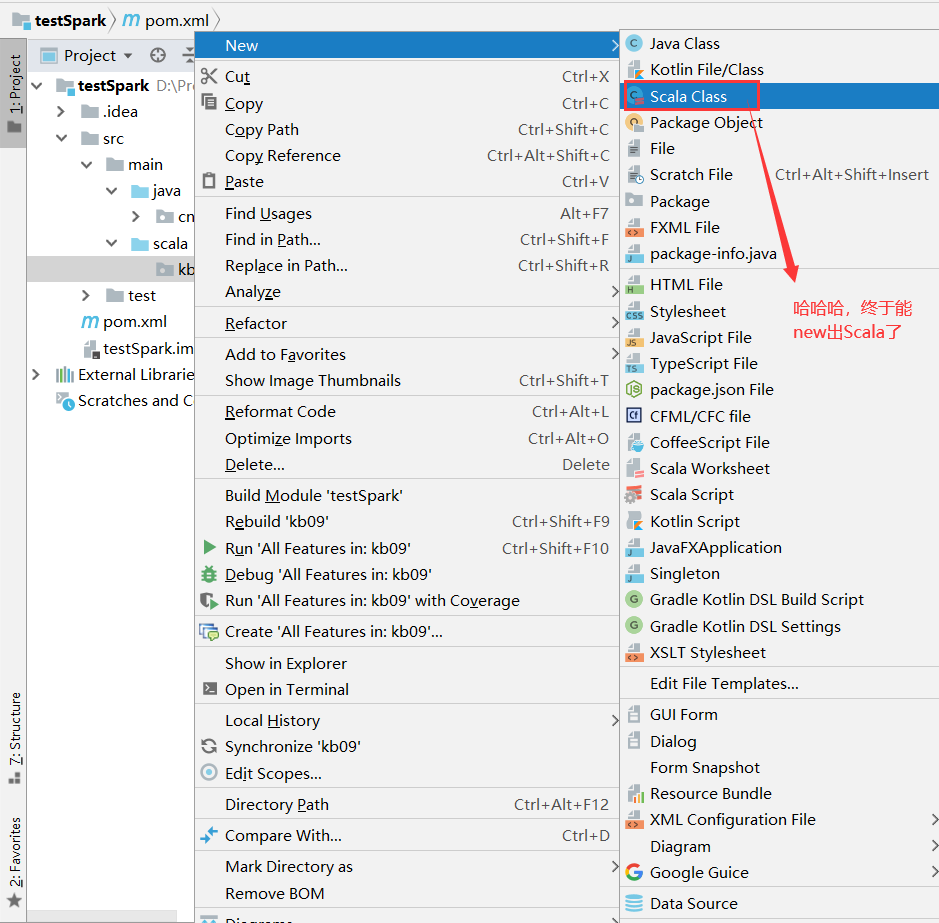Collapse the testSpark root node
The width and height of the screenshot is (939, 923).
37,86
